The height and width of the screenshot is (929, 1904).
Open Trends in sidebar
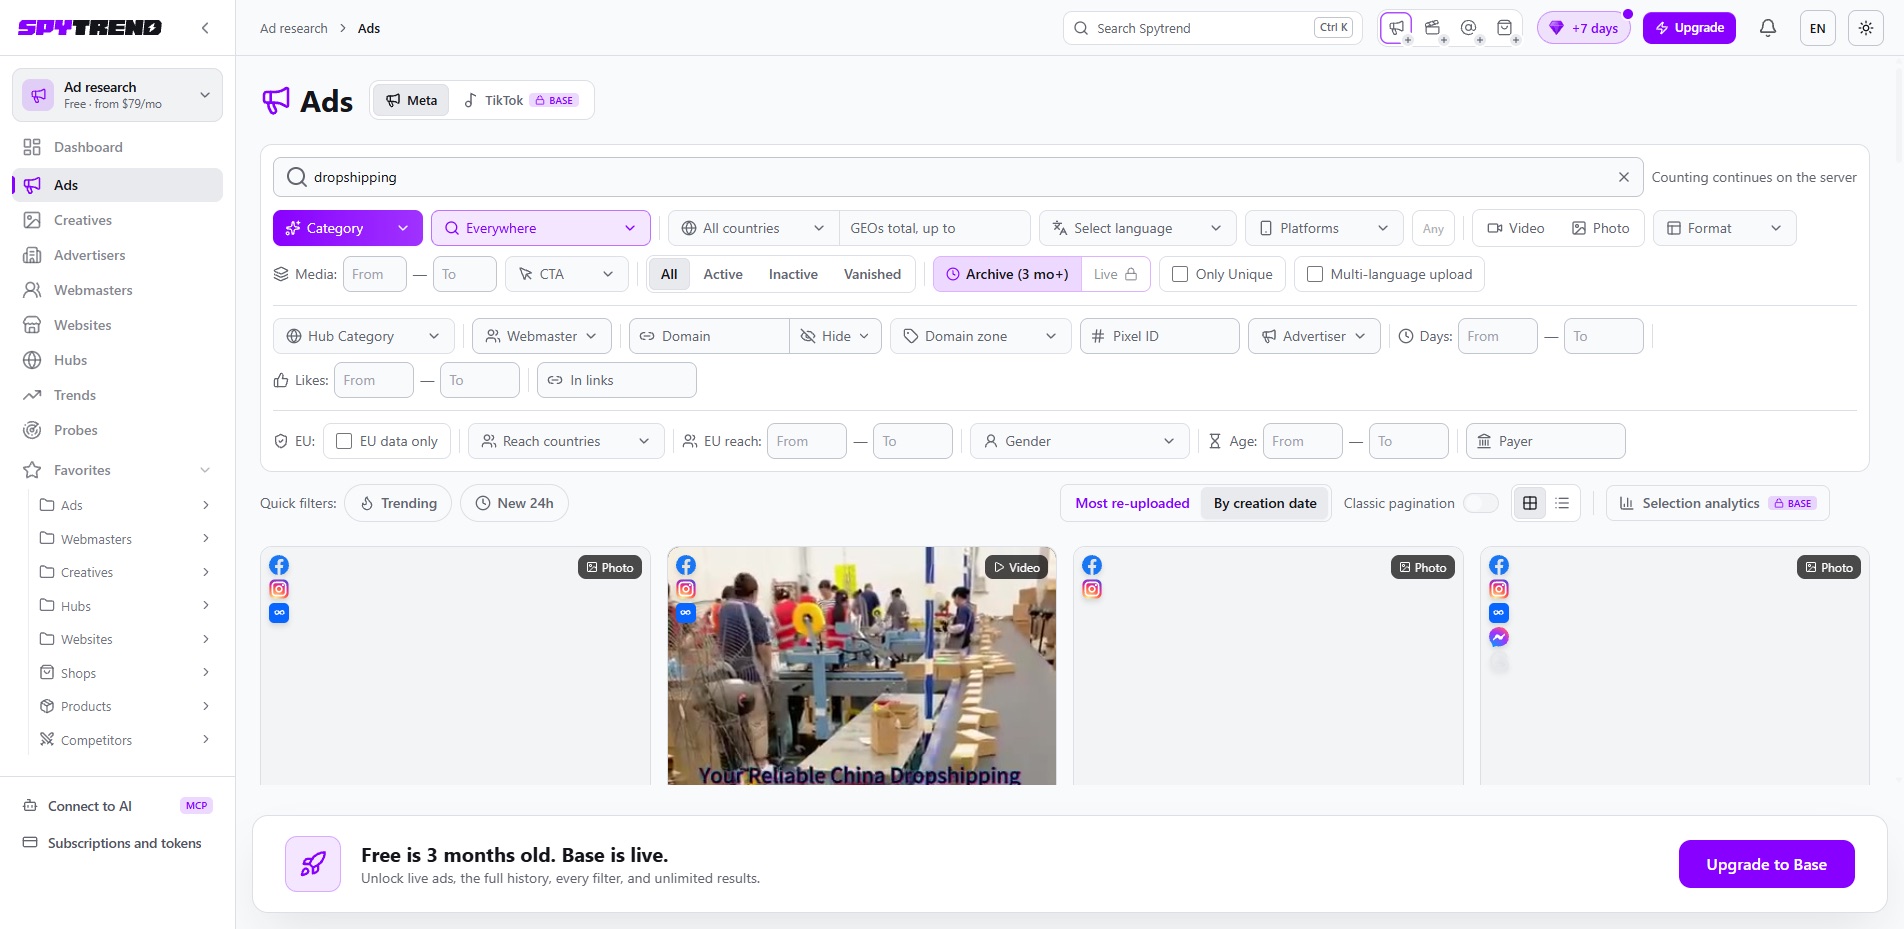(x=118, y=395)
